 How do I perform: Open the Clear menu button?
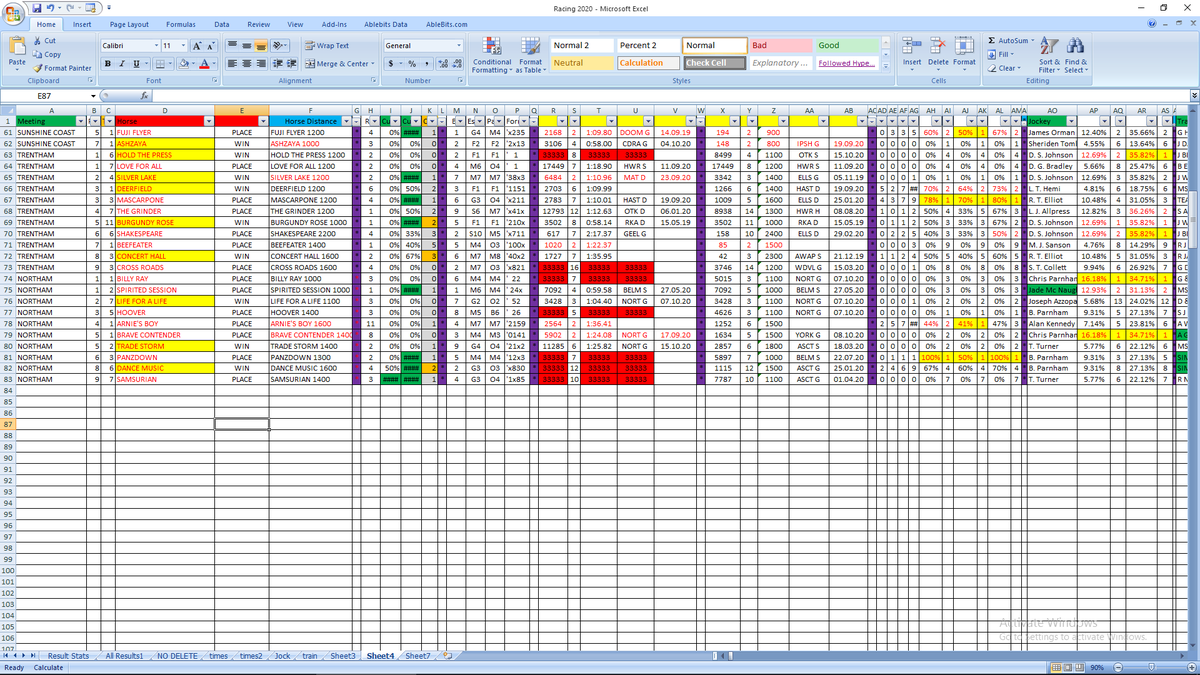pyautogui.click(x=1003, y=67)
